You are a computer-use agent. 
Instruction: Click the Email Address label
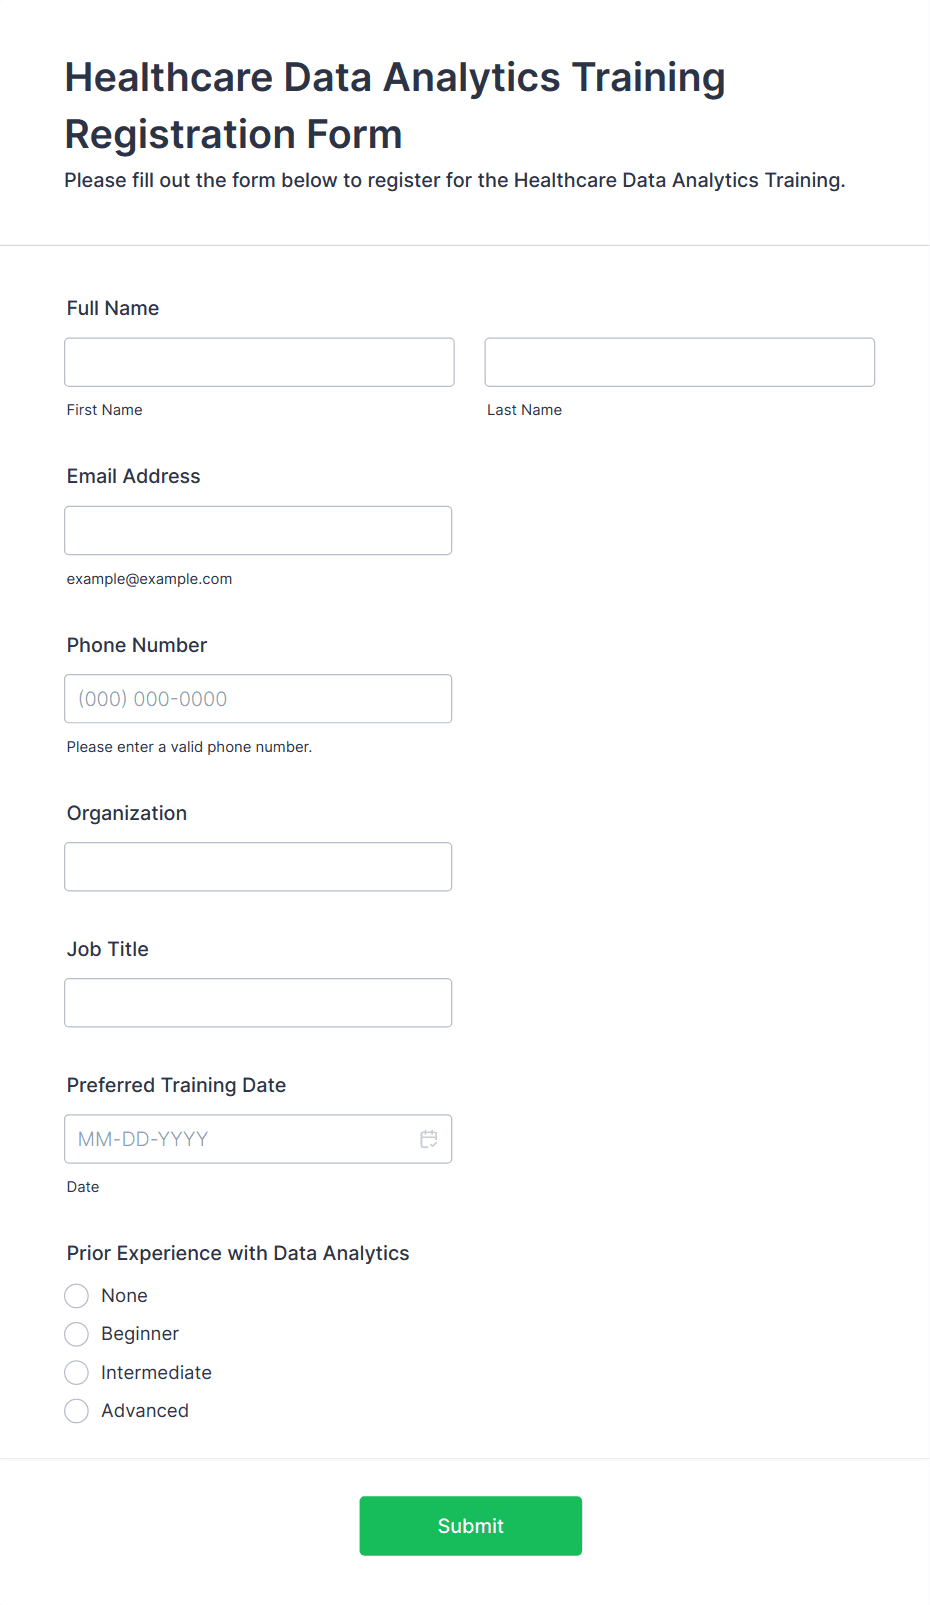(134, 476)
